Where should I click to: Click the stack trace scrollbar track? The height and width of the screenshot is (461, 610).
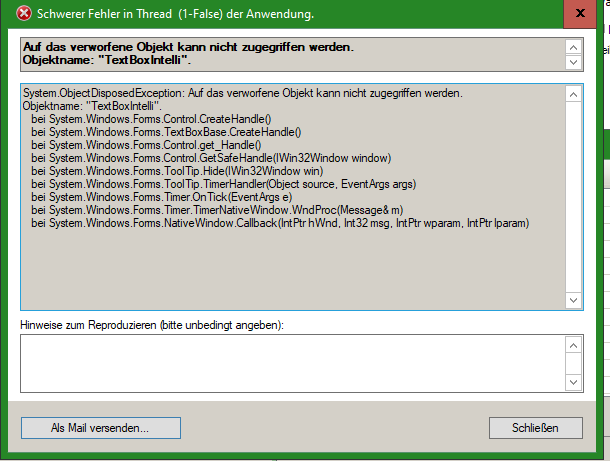573,197
